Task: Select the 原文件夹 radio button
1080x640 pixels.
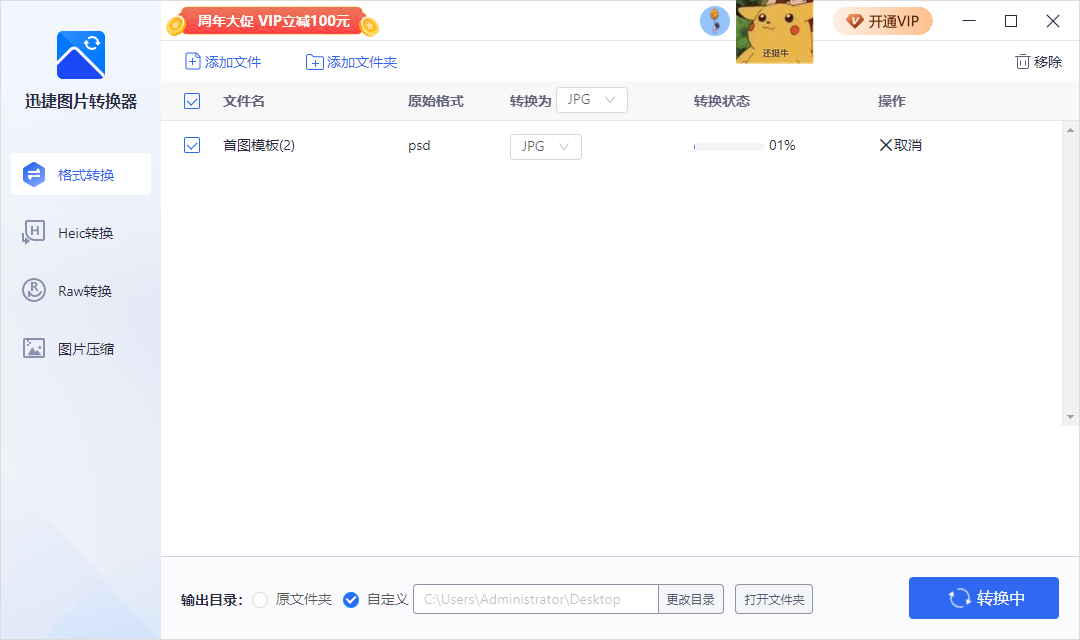Action: [x=260, y=600]
